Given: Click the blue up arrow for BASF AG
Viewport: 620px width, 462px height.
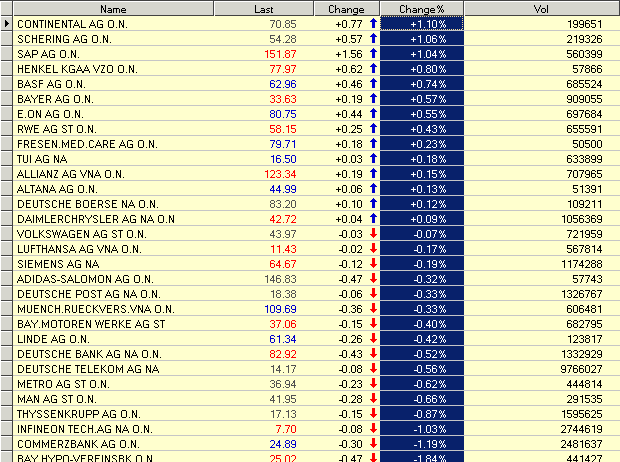Looking at the screenshot, I should (x=373, y=83).
